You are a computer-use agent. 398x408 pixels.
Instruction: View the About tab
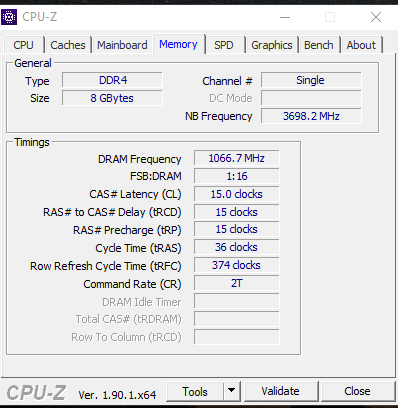(361, 45)
